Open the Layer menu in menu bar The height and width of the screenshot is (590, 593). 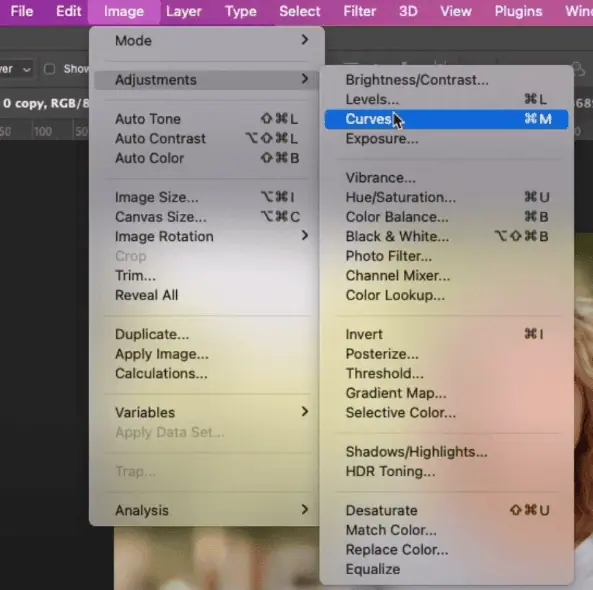[x=184, y=11]
